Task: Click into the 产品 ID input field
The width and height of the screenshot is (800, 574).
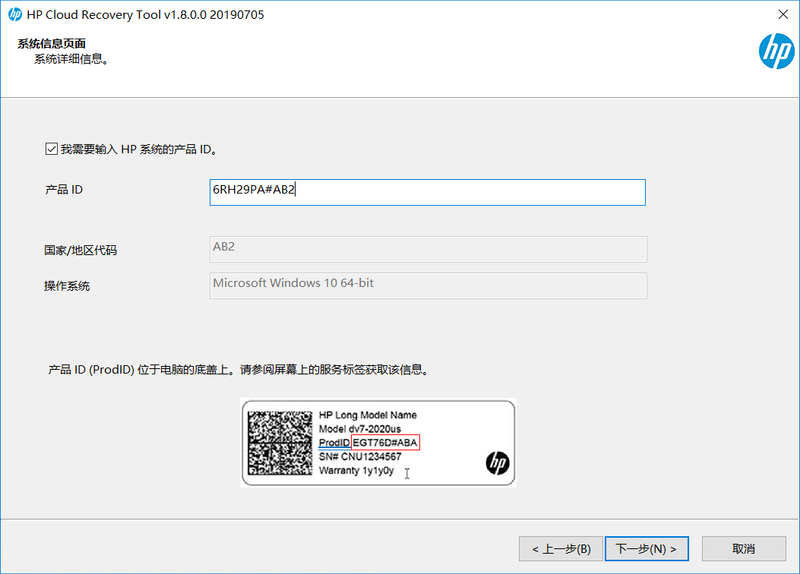Action: pyautogui.click(x=427, y=192)
